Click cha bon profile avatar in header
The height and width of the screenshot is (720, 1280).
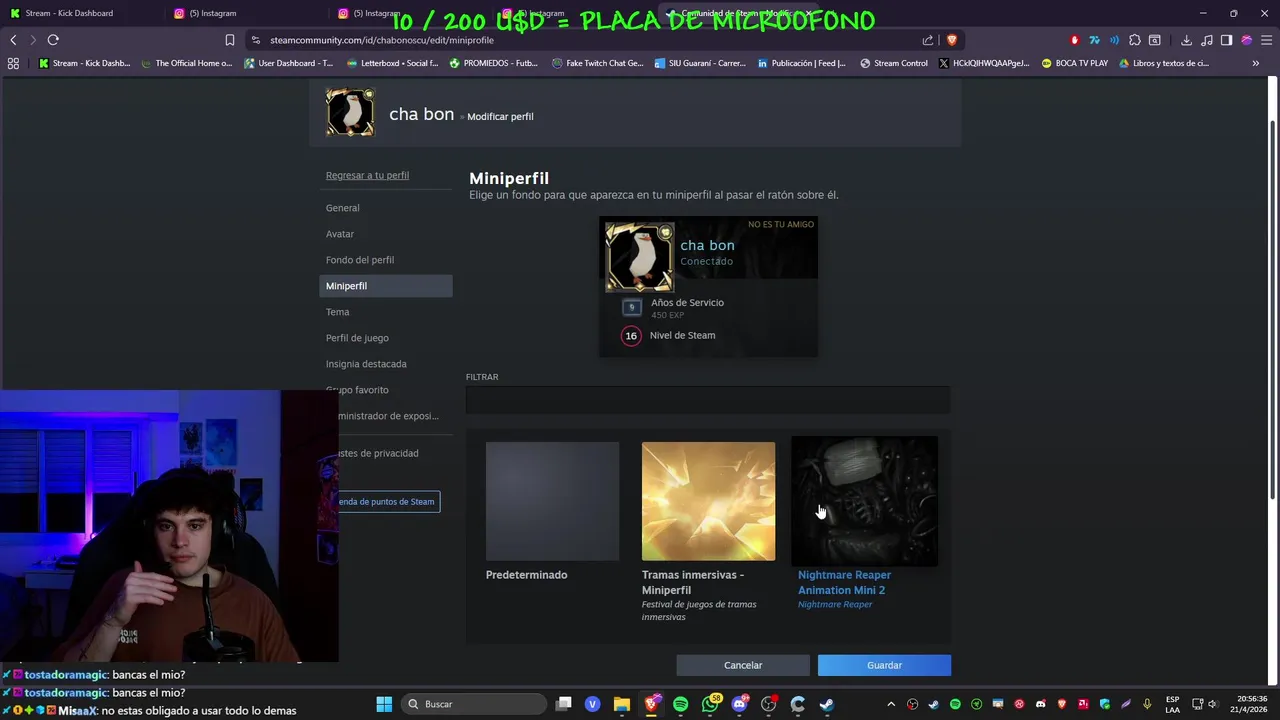tap(350, 112)
